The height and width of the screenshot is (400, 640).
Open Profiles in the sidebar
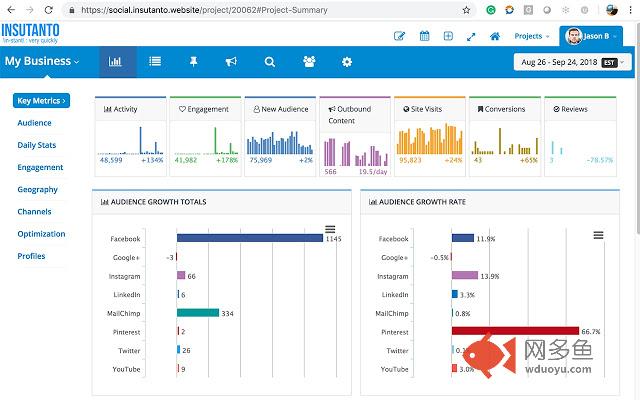point(31,256)
